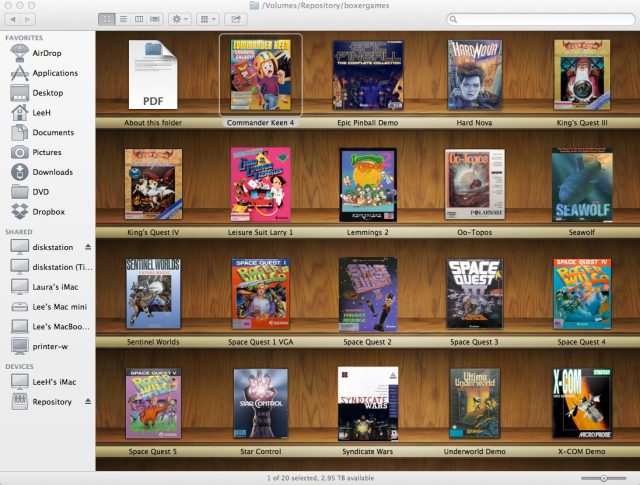The image size is (640, 485).
Task: Select Hard Nova game box
Action: pos(475,75)
